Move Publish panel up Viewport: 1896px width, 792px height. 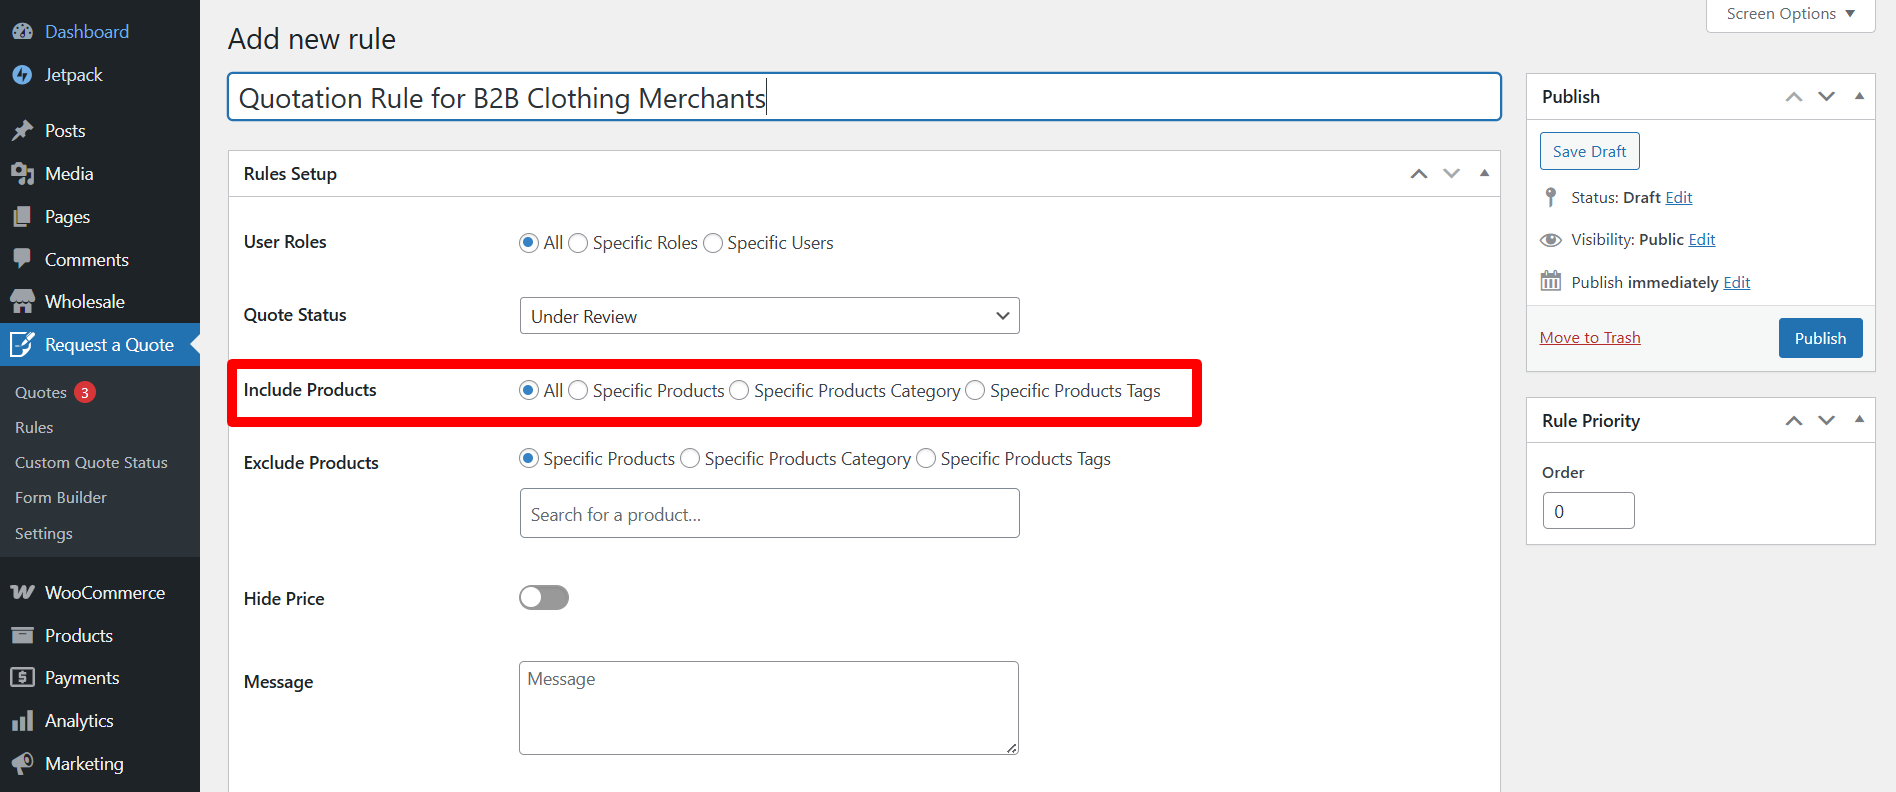pyautogui.click(x=1794, y=97)
